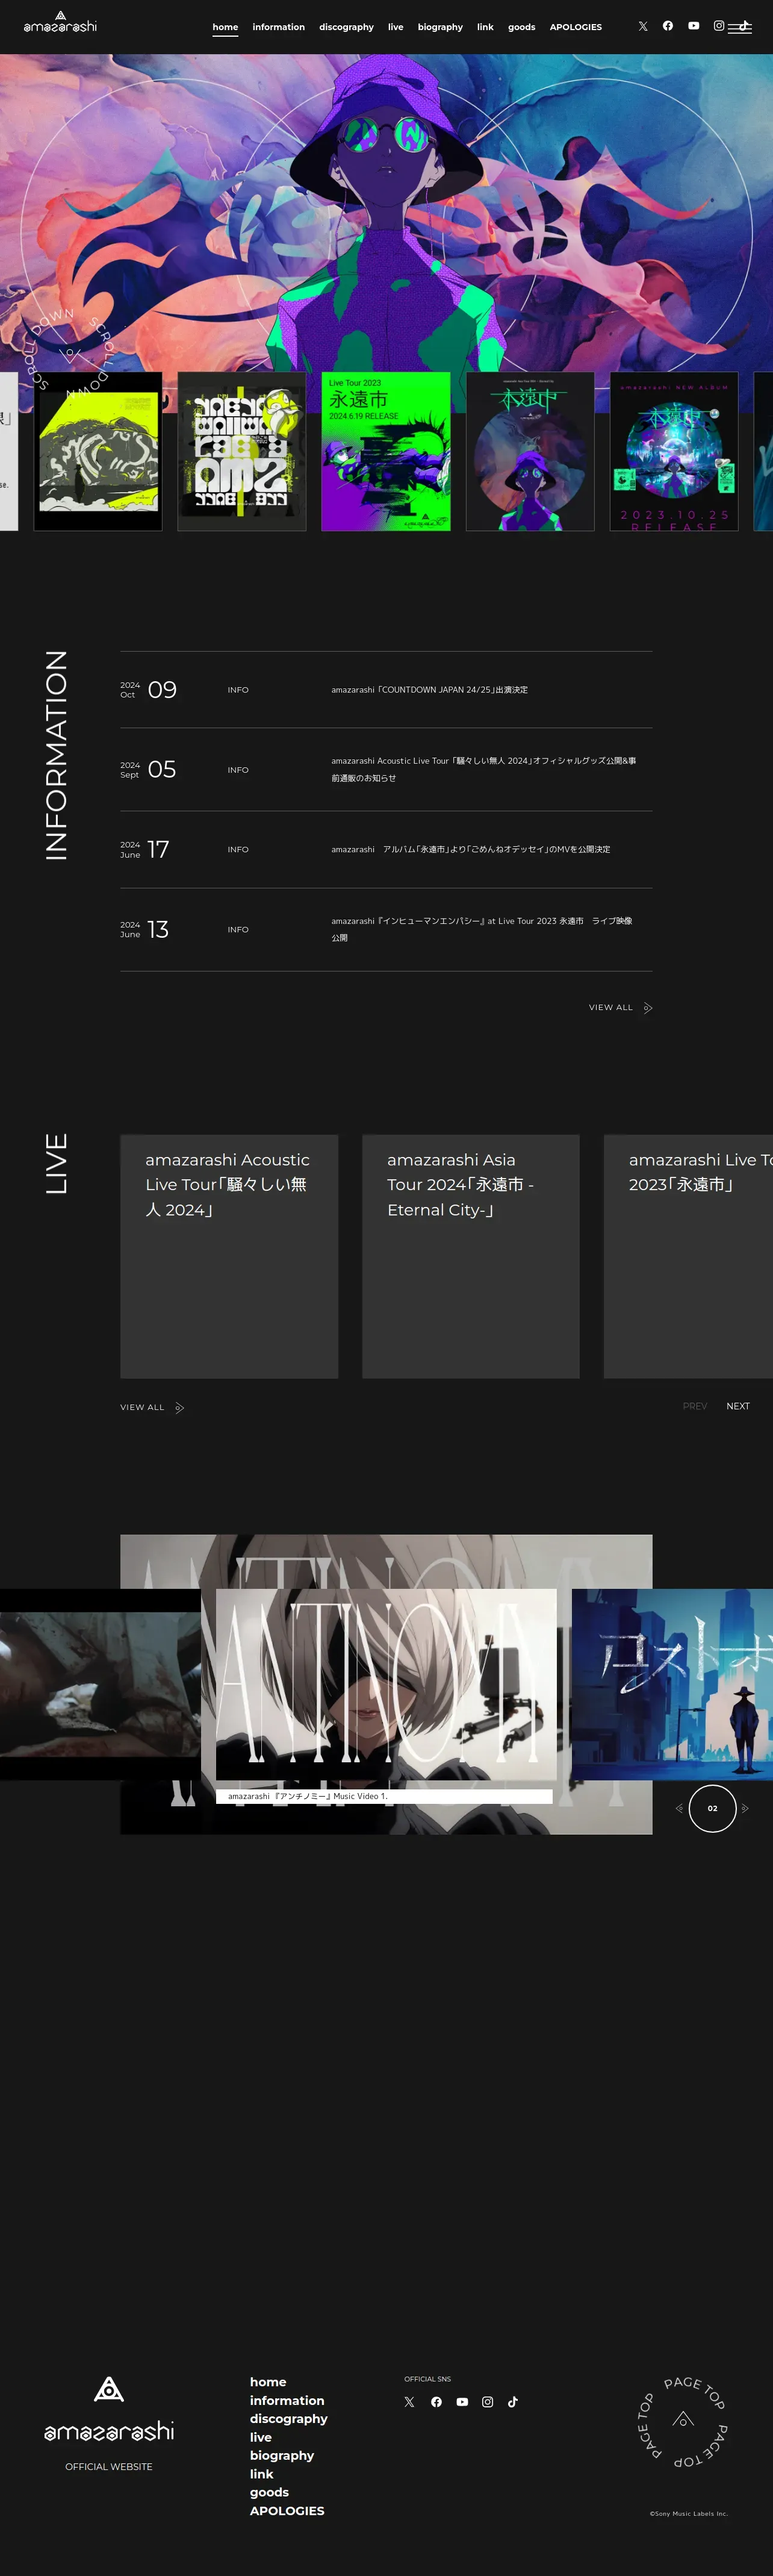Click VIEW ALL under the Live cards
Screen dimensions: 773x2576
coord(152,1407)
